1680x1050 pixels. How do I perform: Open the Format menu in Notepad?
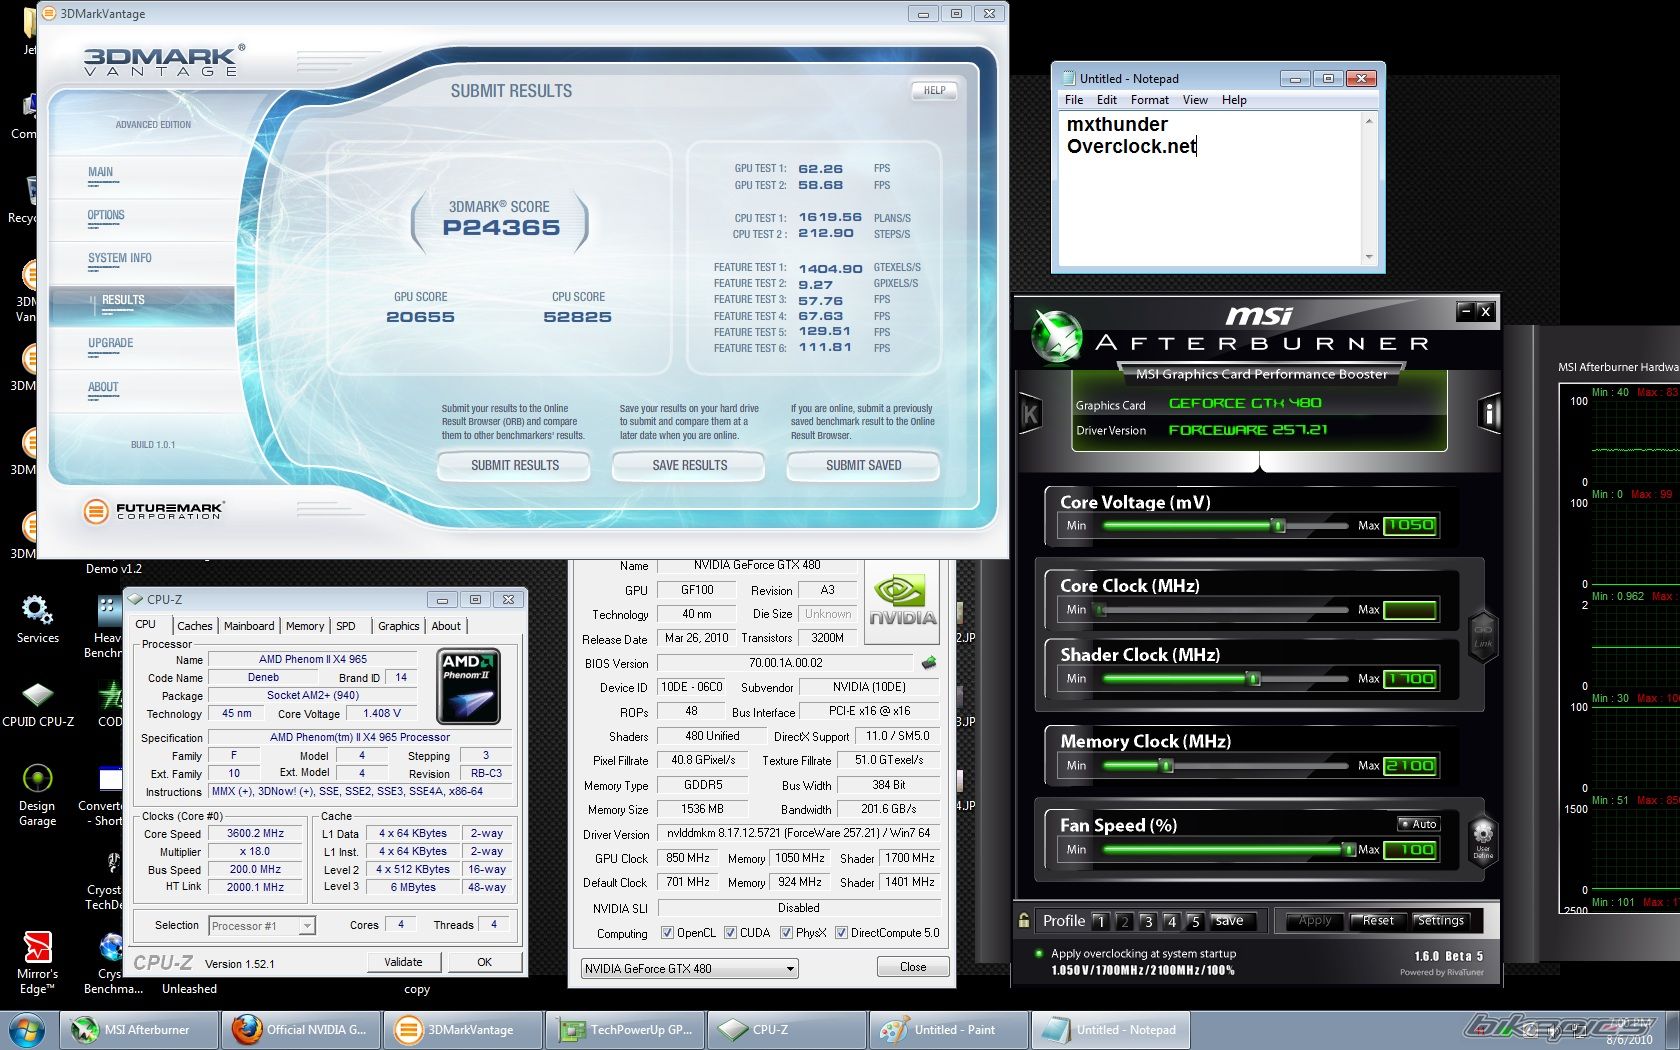coord(1149,100)
